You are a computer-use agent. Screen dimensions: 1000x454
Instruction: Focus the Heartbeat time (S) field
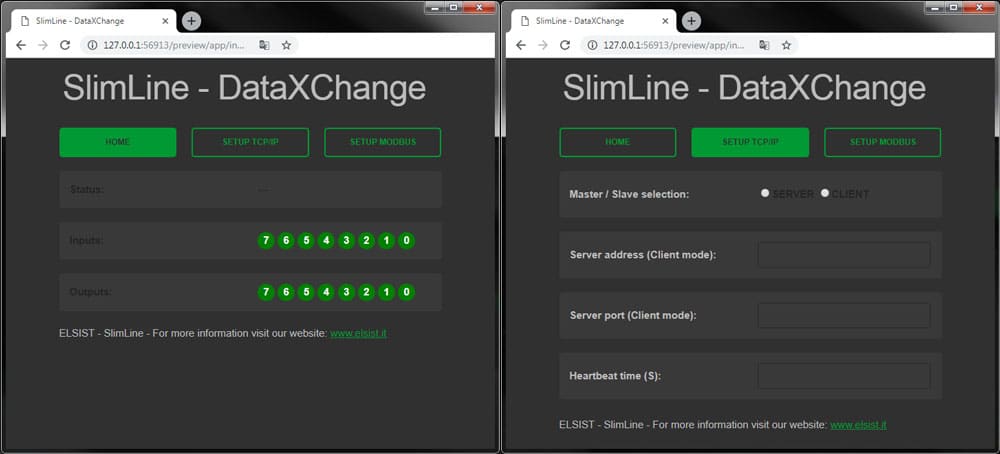click(x=844, y=376)
